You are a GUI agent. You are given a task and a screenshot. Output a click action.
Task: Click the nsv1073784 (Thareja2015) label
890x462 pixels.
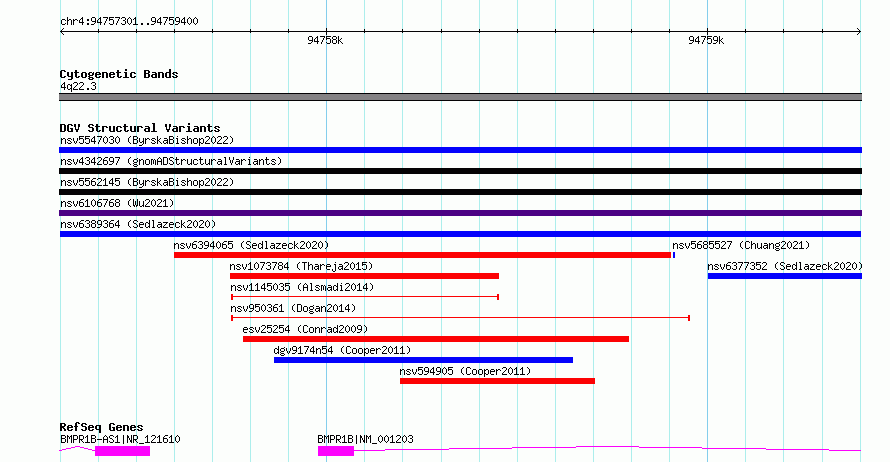[301, 266]
